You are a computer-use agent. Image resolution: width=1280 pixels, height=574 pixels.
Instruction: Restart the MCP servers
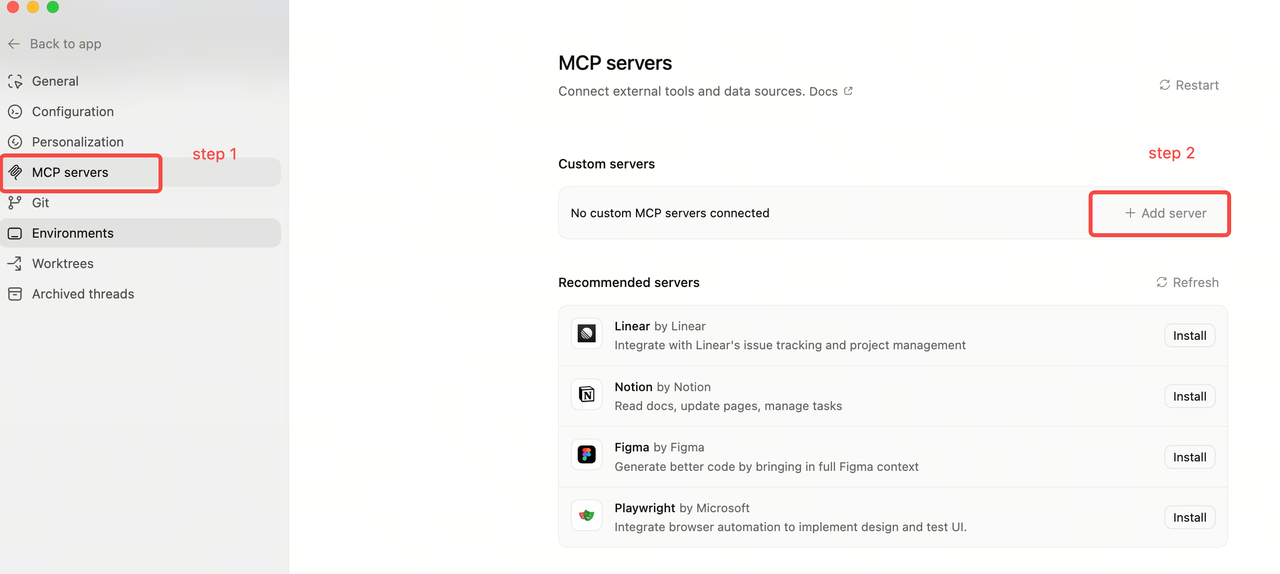tap(1189, 85)
